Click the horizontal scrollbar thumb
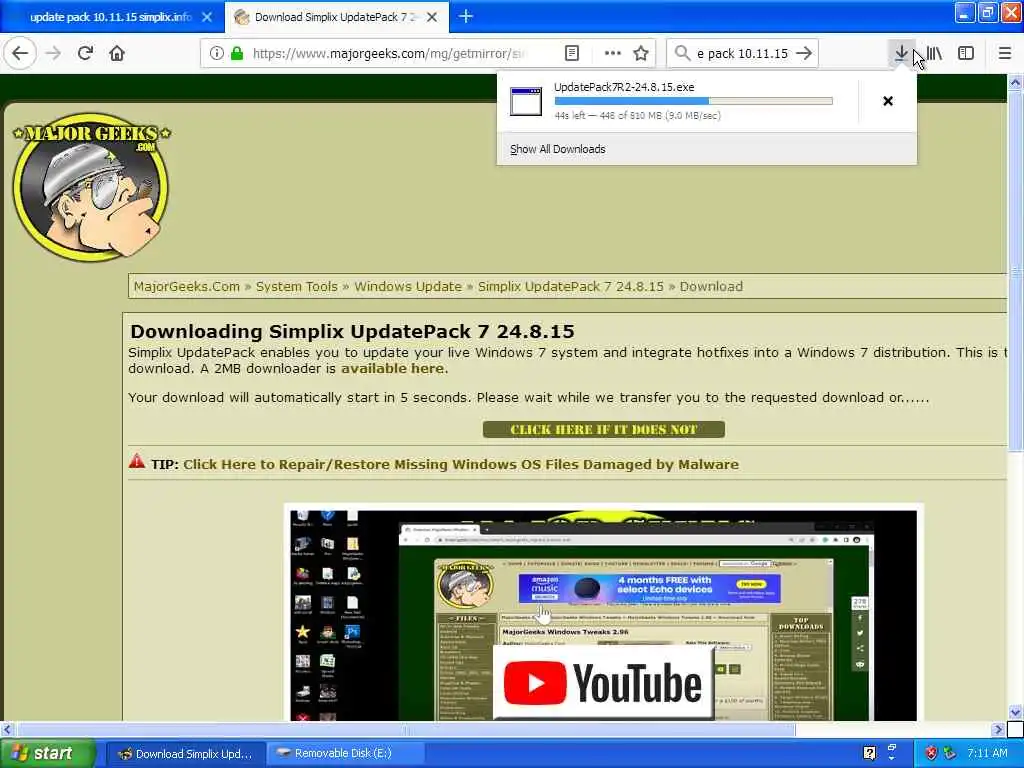The width and height of the screenshot is (1024, 768). (x=406, y=729)
